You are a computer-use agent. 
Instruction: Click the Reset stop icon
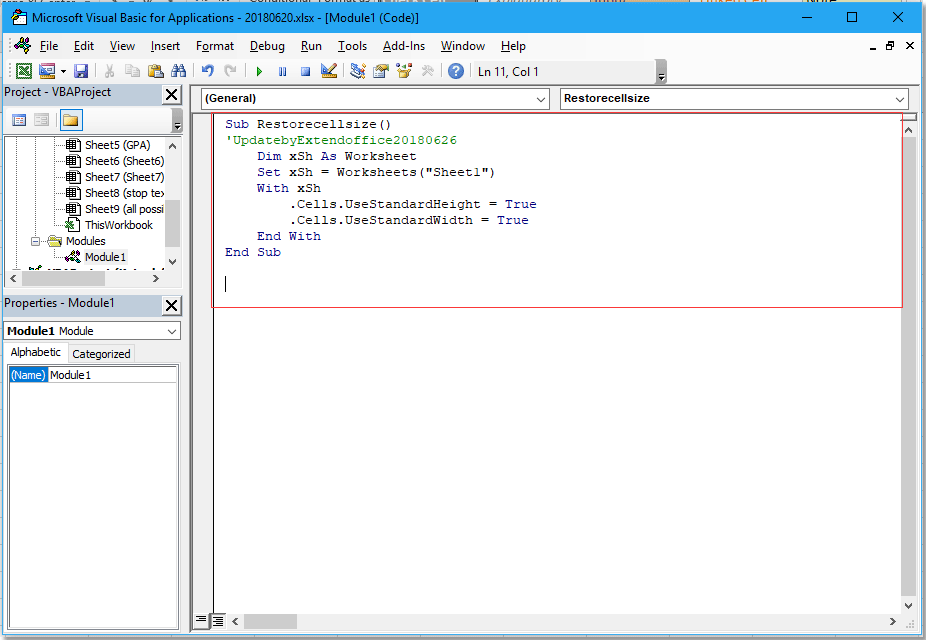point(305,71)
